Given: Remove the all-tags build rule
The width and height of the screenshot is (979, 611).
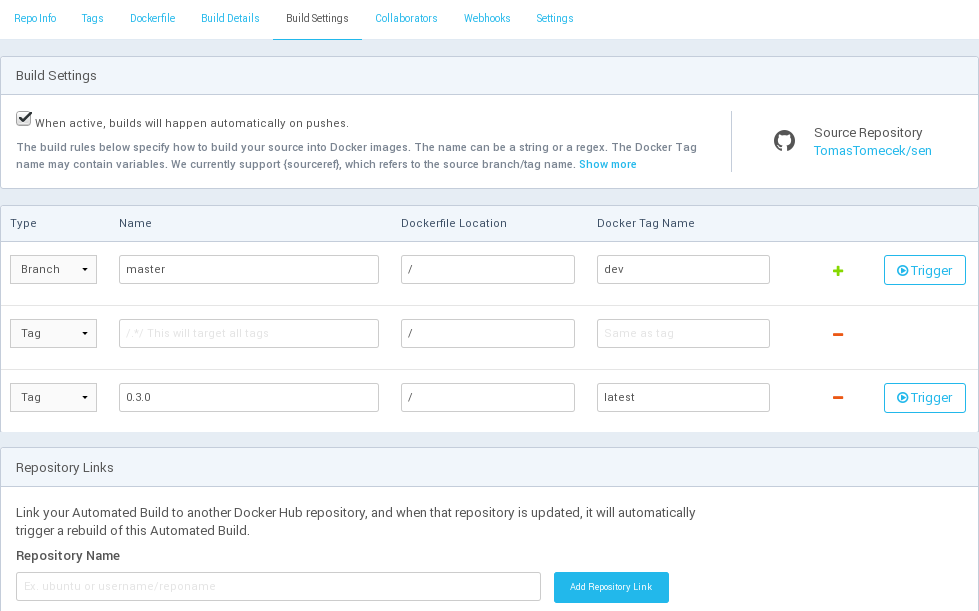Looking at the screenshot, I should pyautogui.click(x=838, y=334).
